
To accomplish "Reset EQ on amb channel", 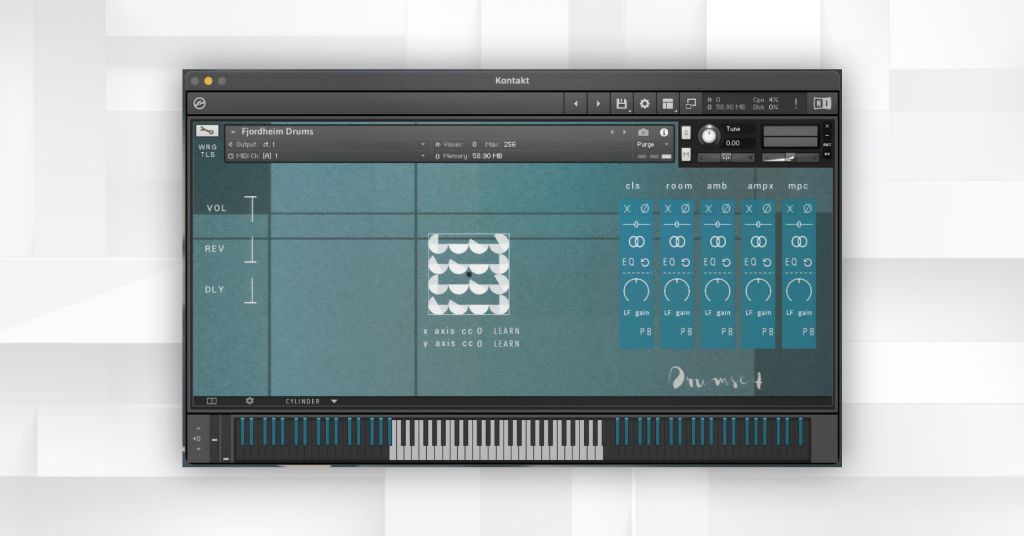I will [x=726, y=262].
